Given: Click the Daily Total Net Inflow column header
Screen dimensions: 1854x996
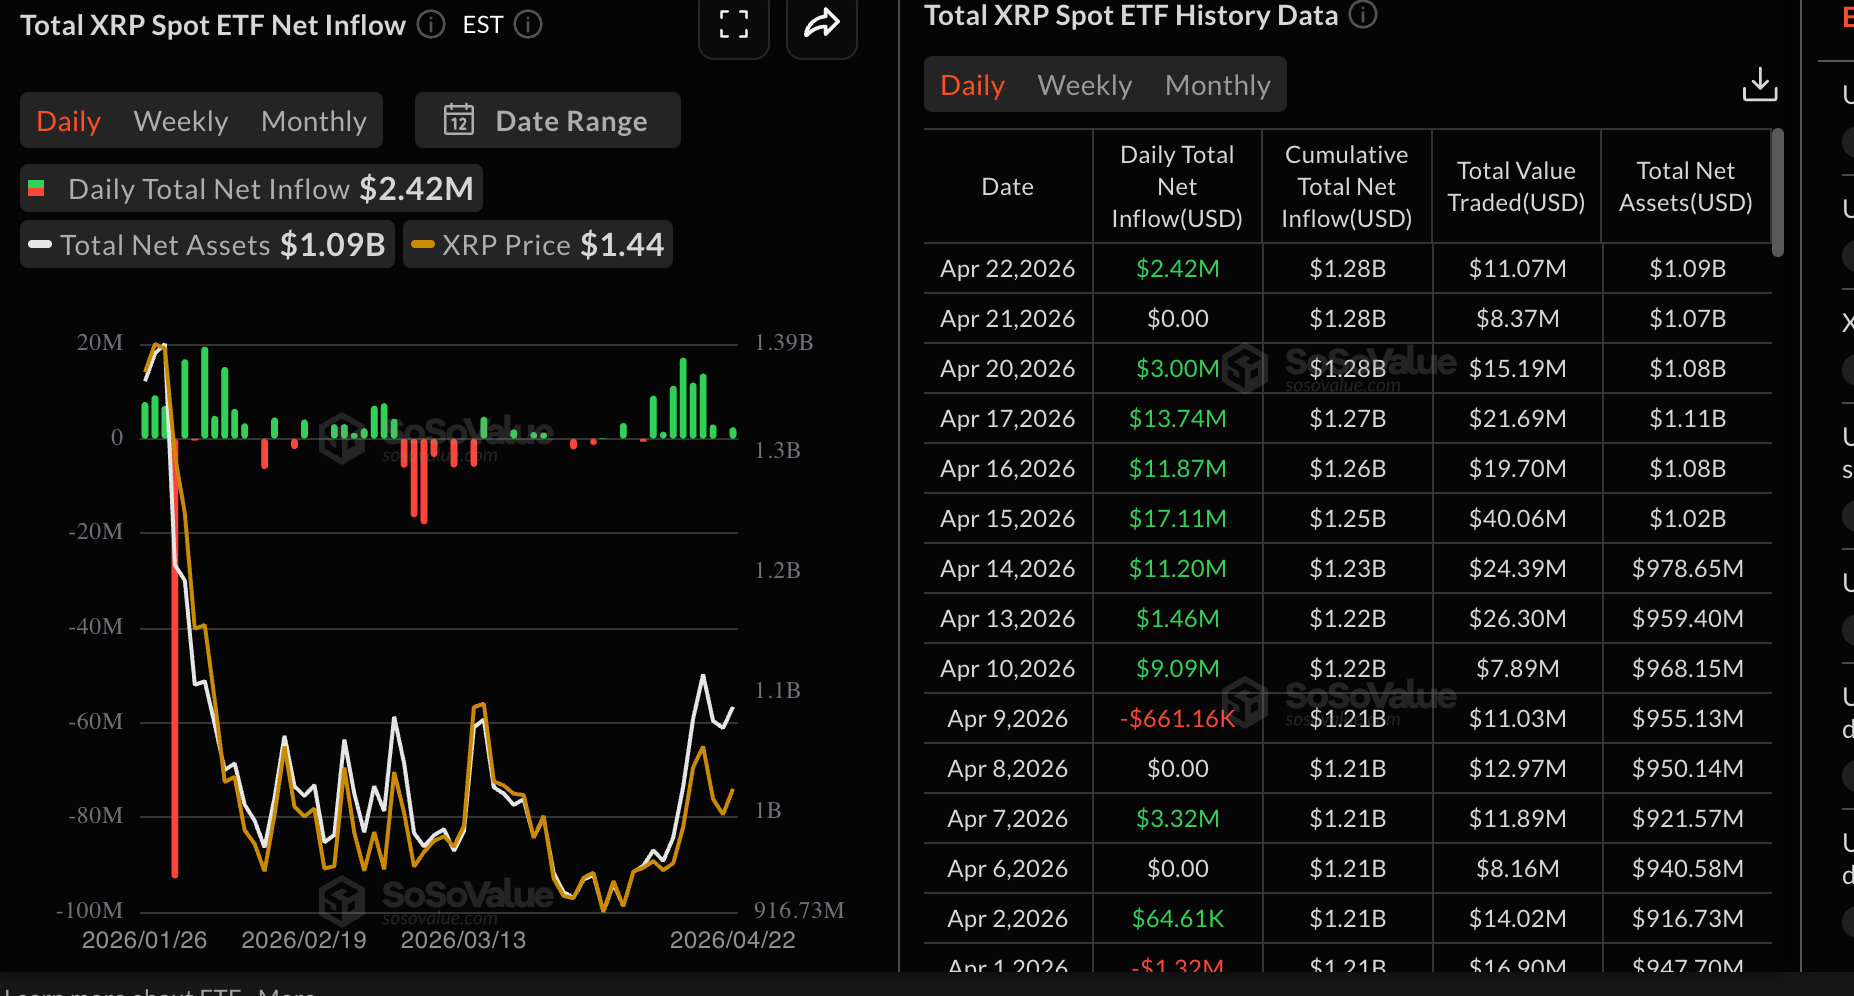Looking at the screenshot, I should (x=1177, y=187).
